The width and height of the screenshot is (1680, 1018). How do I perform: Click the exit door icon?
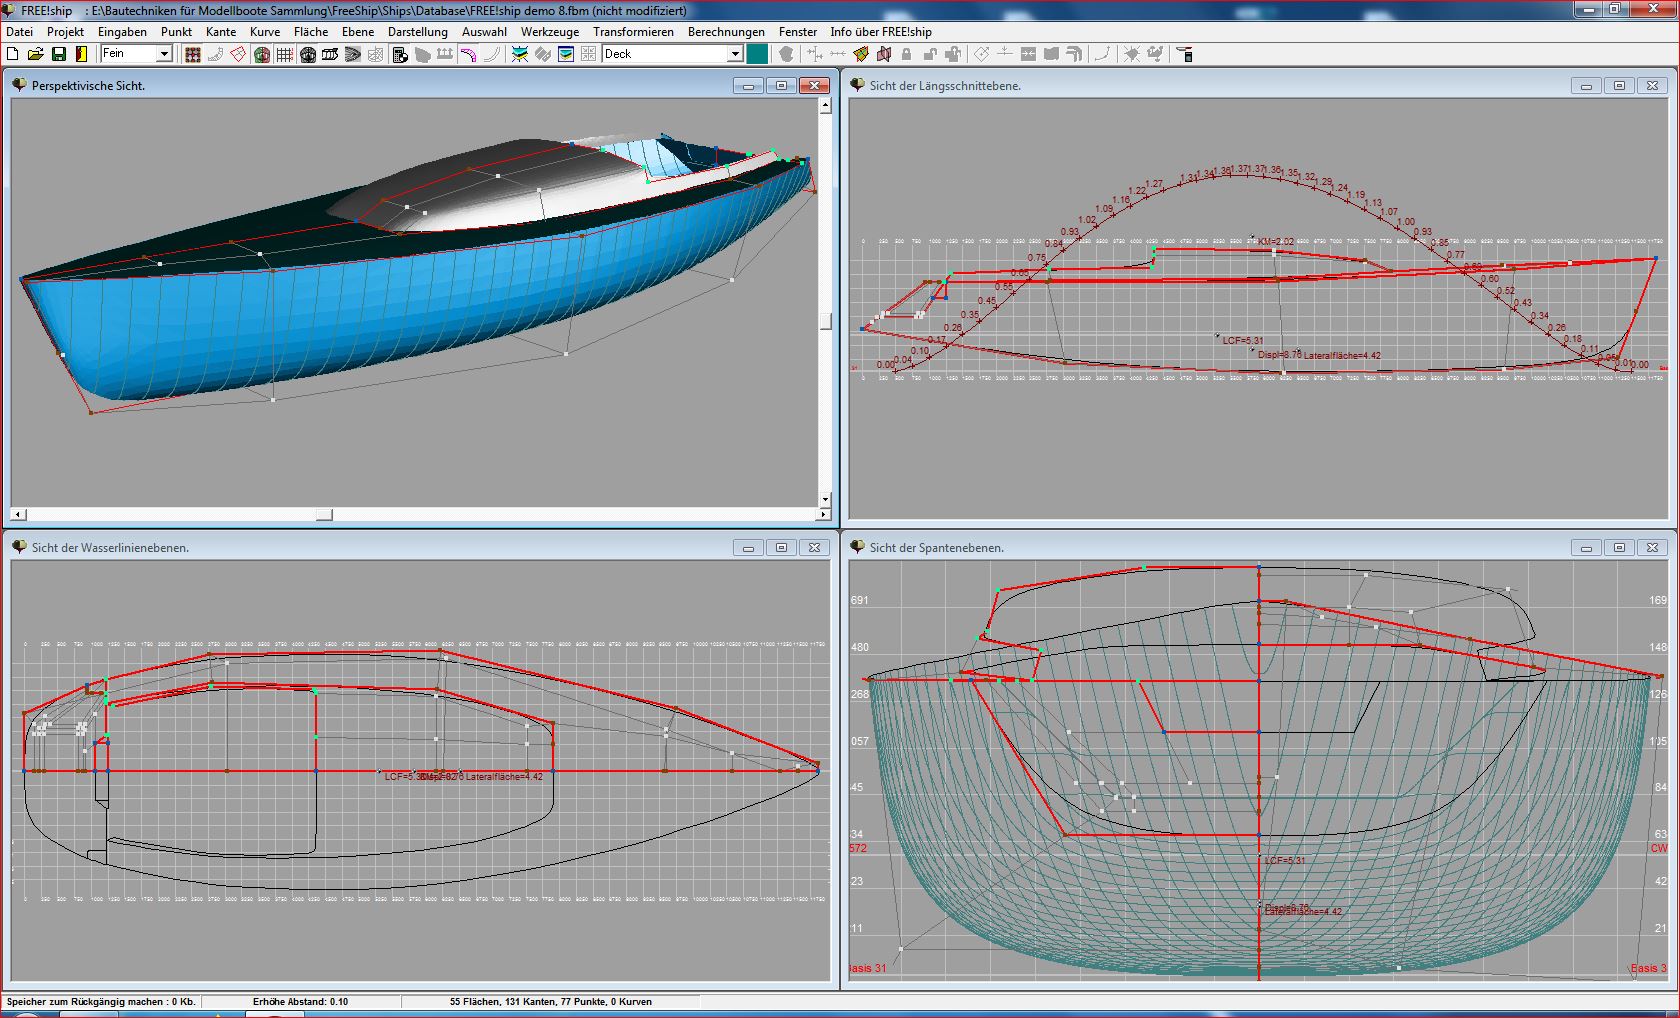point(81,54)
